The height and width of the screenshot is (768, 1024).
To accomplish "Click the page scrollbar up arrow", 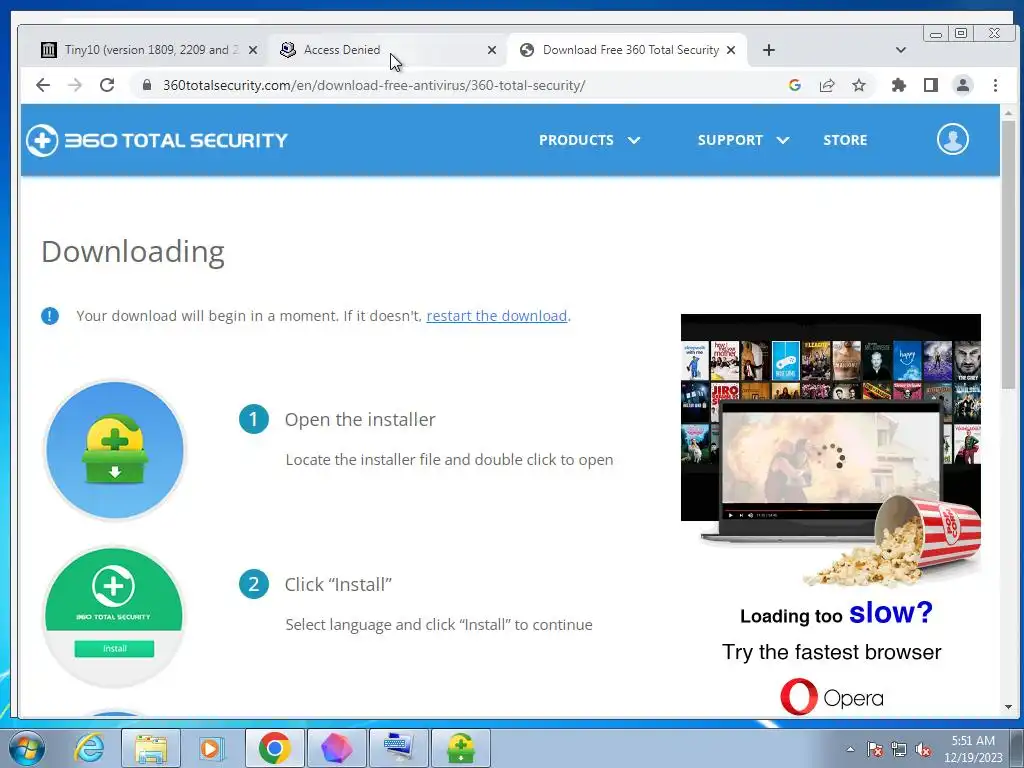I will click(1008, 114).
